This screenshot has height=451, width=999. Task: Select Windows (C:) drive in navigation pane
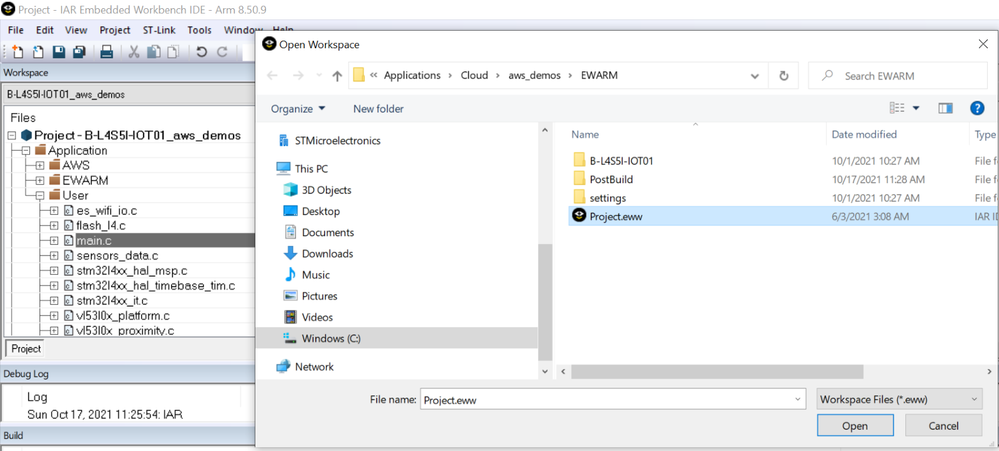[396, 338]
